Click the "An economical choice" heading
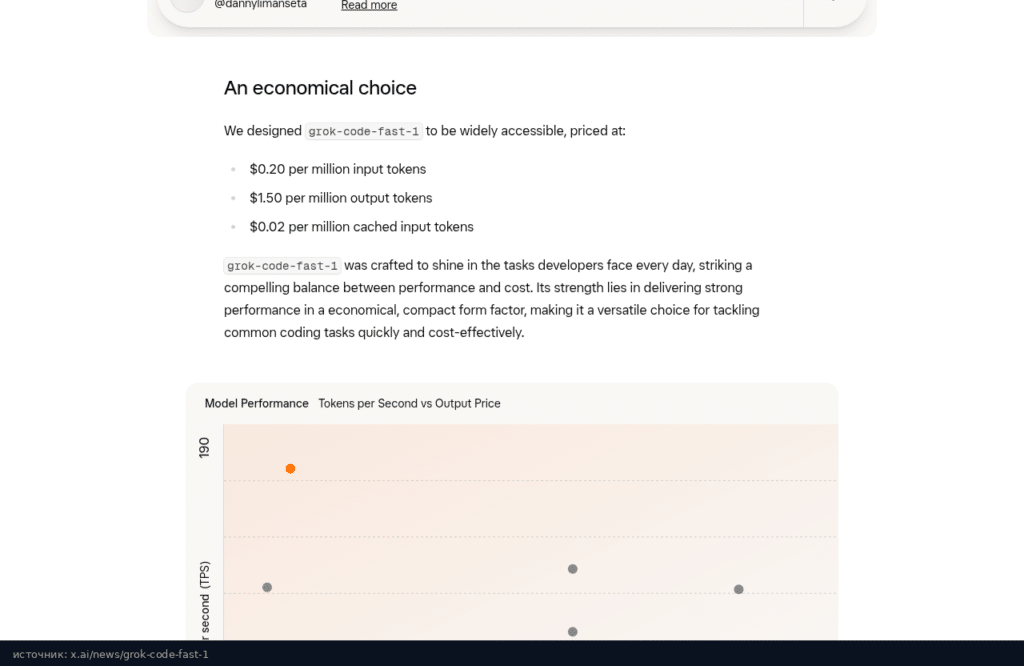The width and height of the screenshot is (1024, 666). [x=320, y=87]
